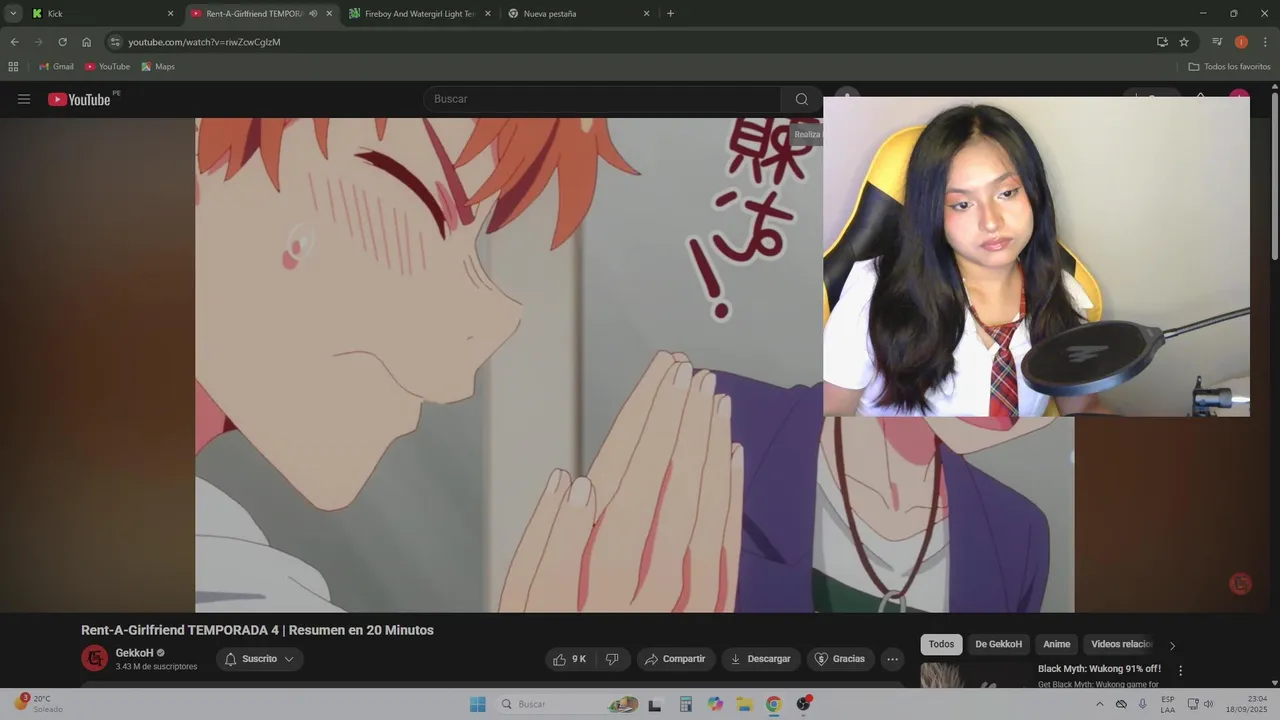Switch to the Kick browser tab
The width and height of the screenshot is (1280, 720).
coord(100,14)
